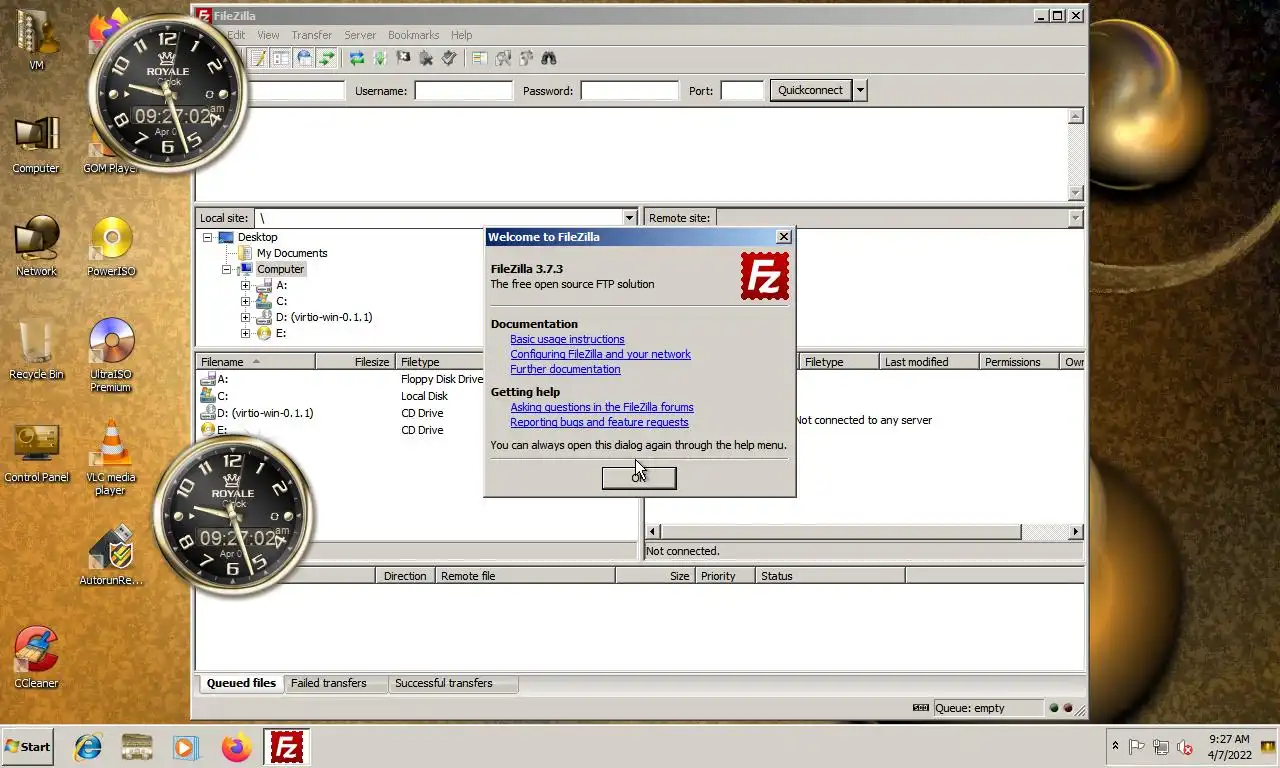Select the Control Panel desktop icon
This screenshot has height=768, width=1280.
pos(37,454)
